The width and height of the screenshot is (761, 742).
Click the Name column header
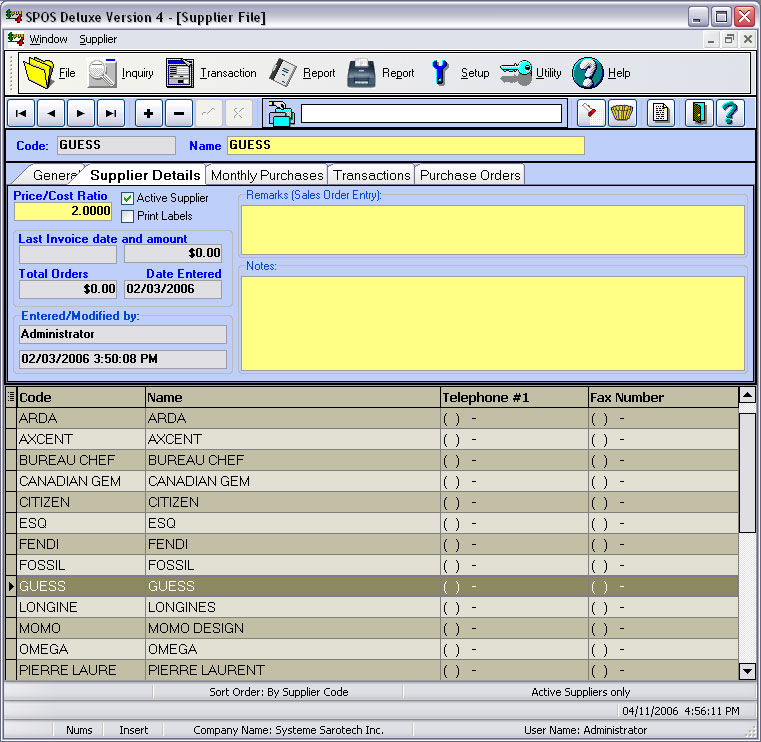pyautogui.click(x=293, y=397)
